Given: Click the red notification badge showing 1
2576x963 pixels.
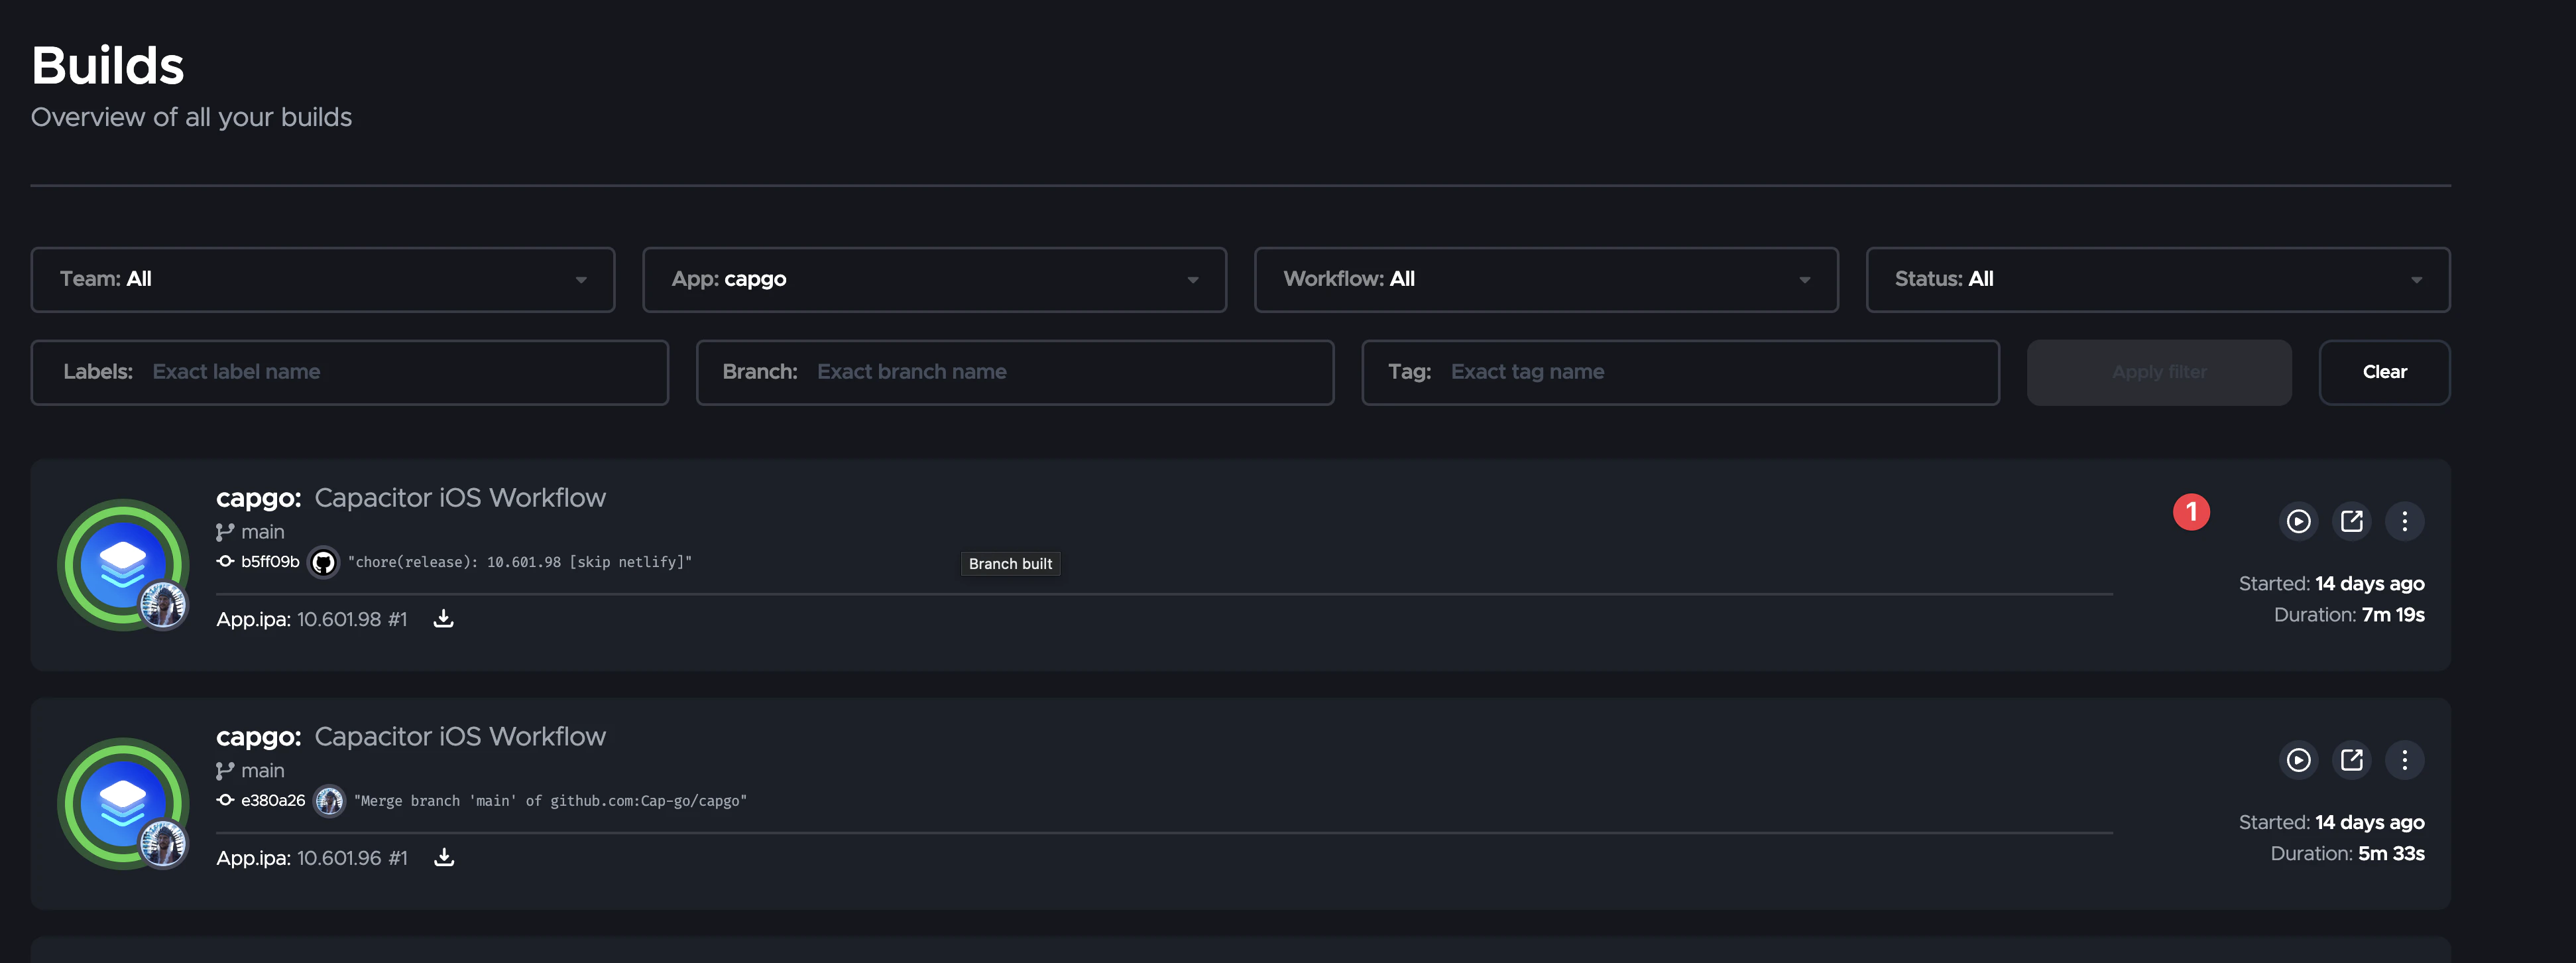Looking at the screenshot, I should click(2192, 512).
